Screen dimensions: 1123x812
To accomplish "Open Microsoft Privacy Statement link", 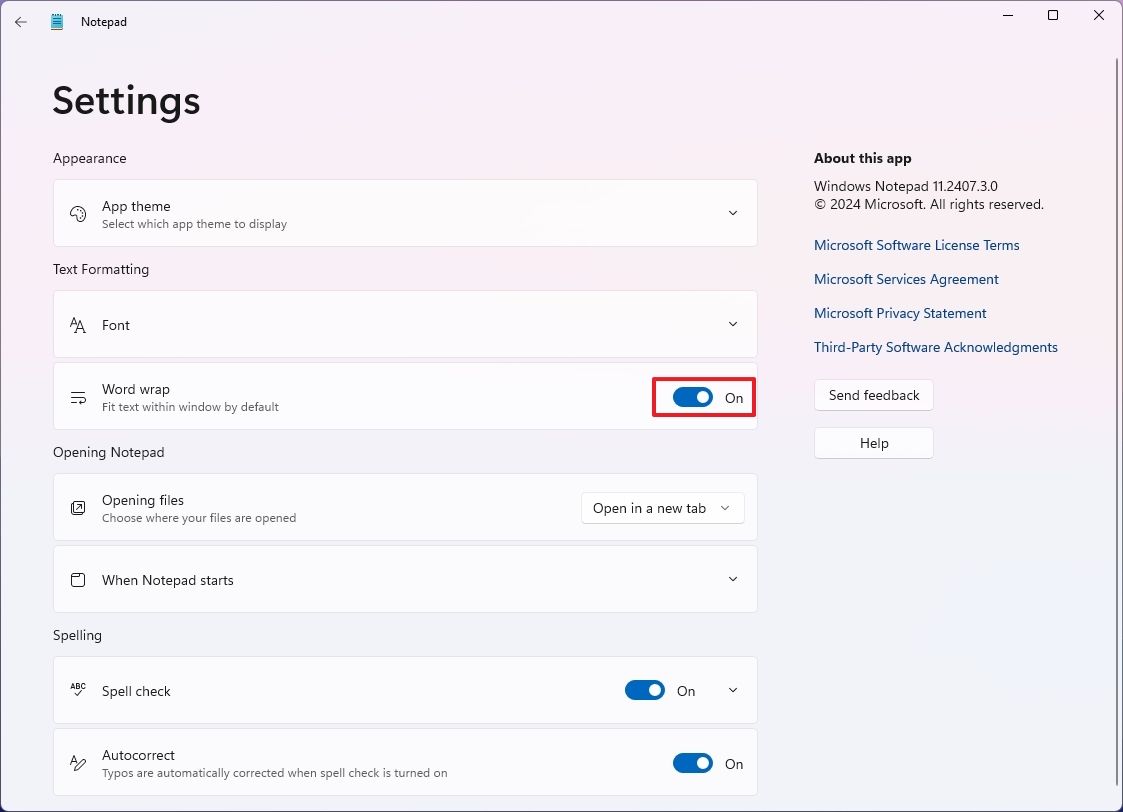I will (899, 313).
